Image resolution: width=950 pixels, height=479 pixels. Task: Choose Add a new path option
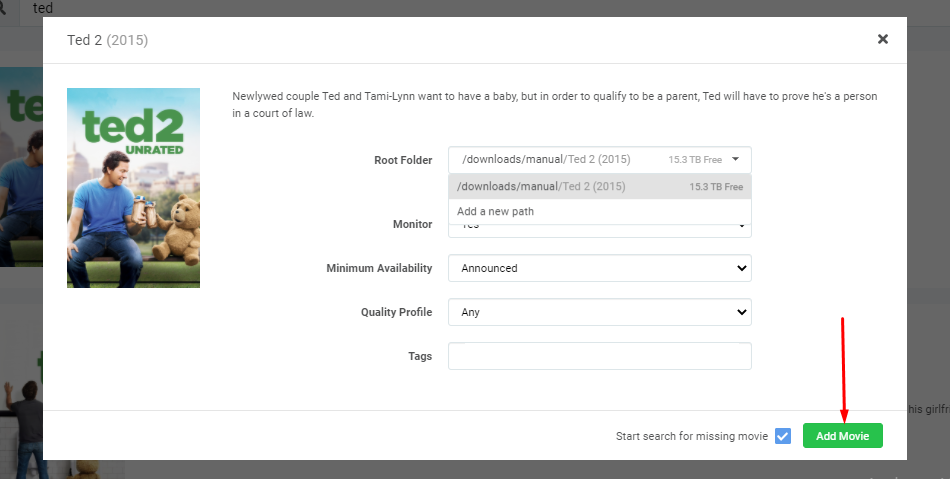600,211
